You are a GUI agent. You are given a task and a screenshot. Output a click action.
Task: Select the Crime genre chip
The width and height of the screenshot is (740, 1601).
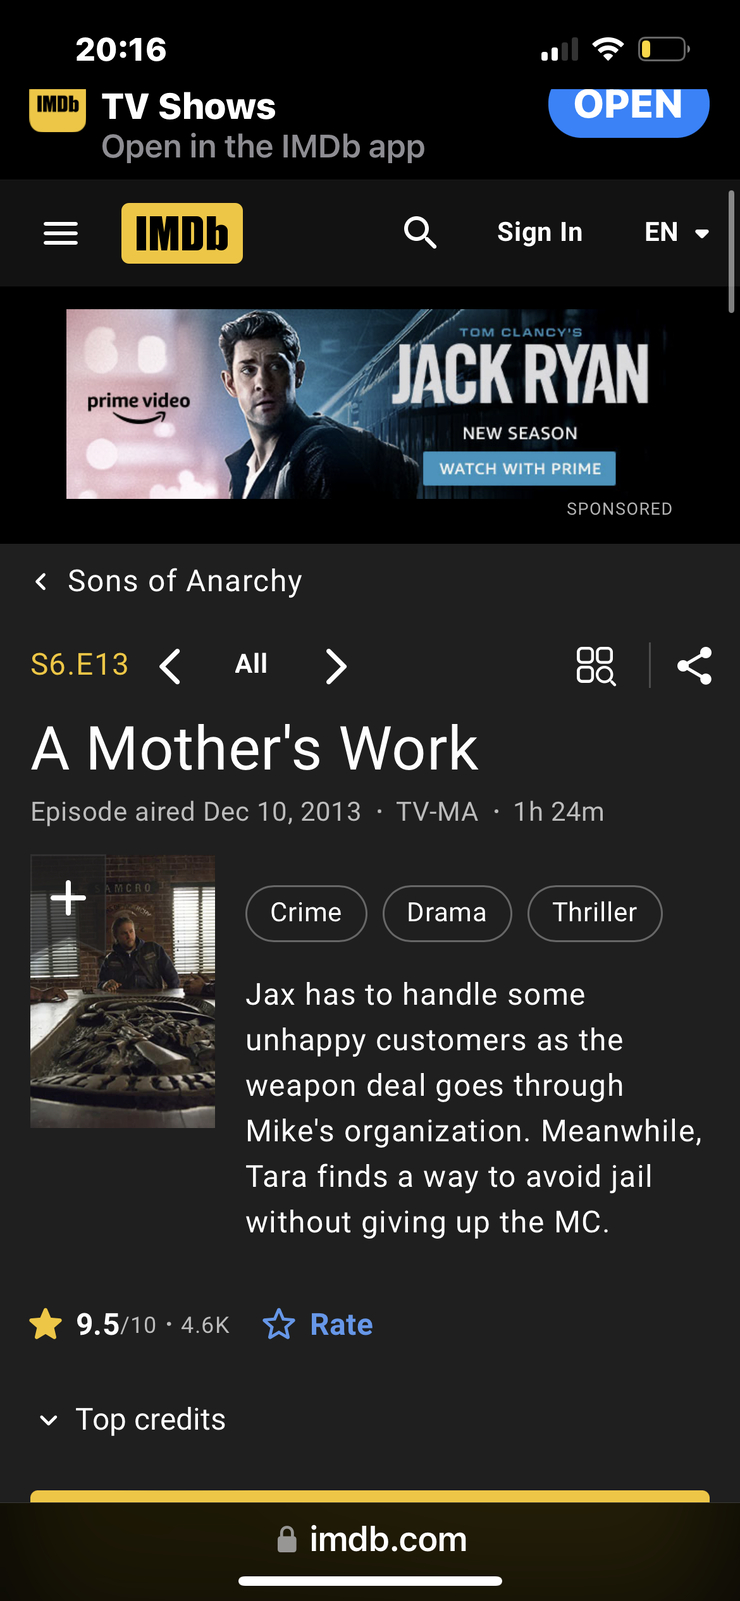(x=306, y=913)
